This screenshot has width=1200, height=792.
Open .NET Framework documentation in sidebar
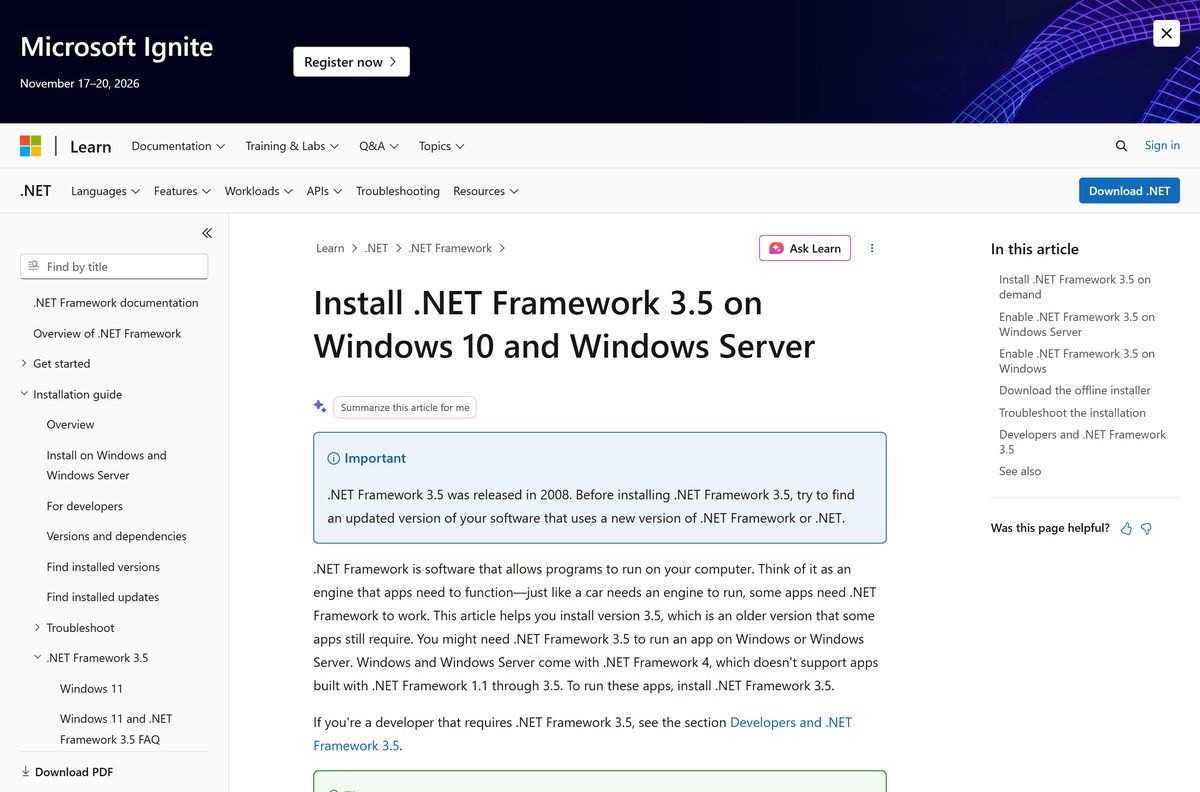pyautogui.click(x=116, y=303)
